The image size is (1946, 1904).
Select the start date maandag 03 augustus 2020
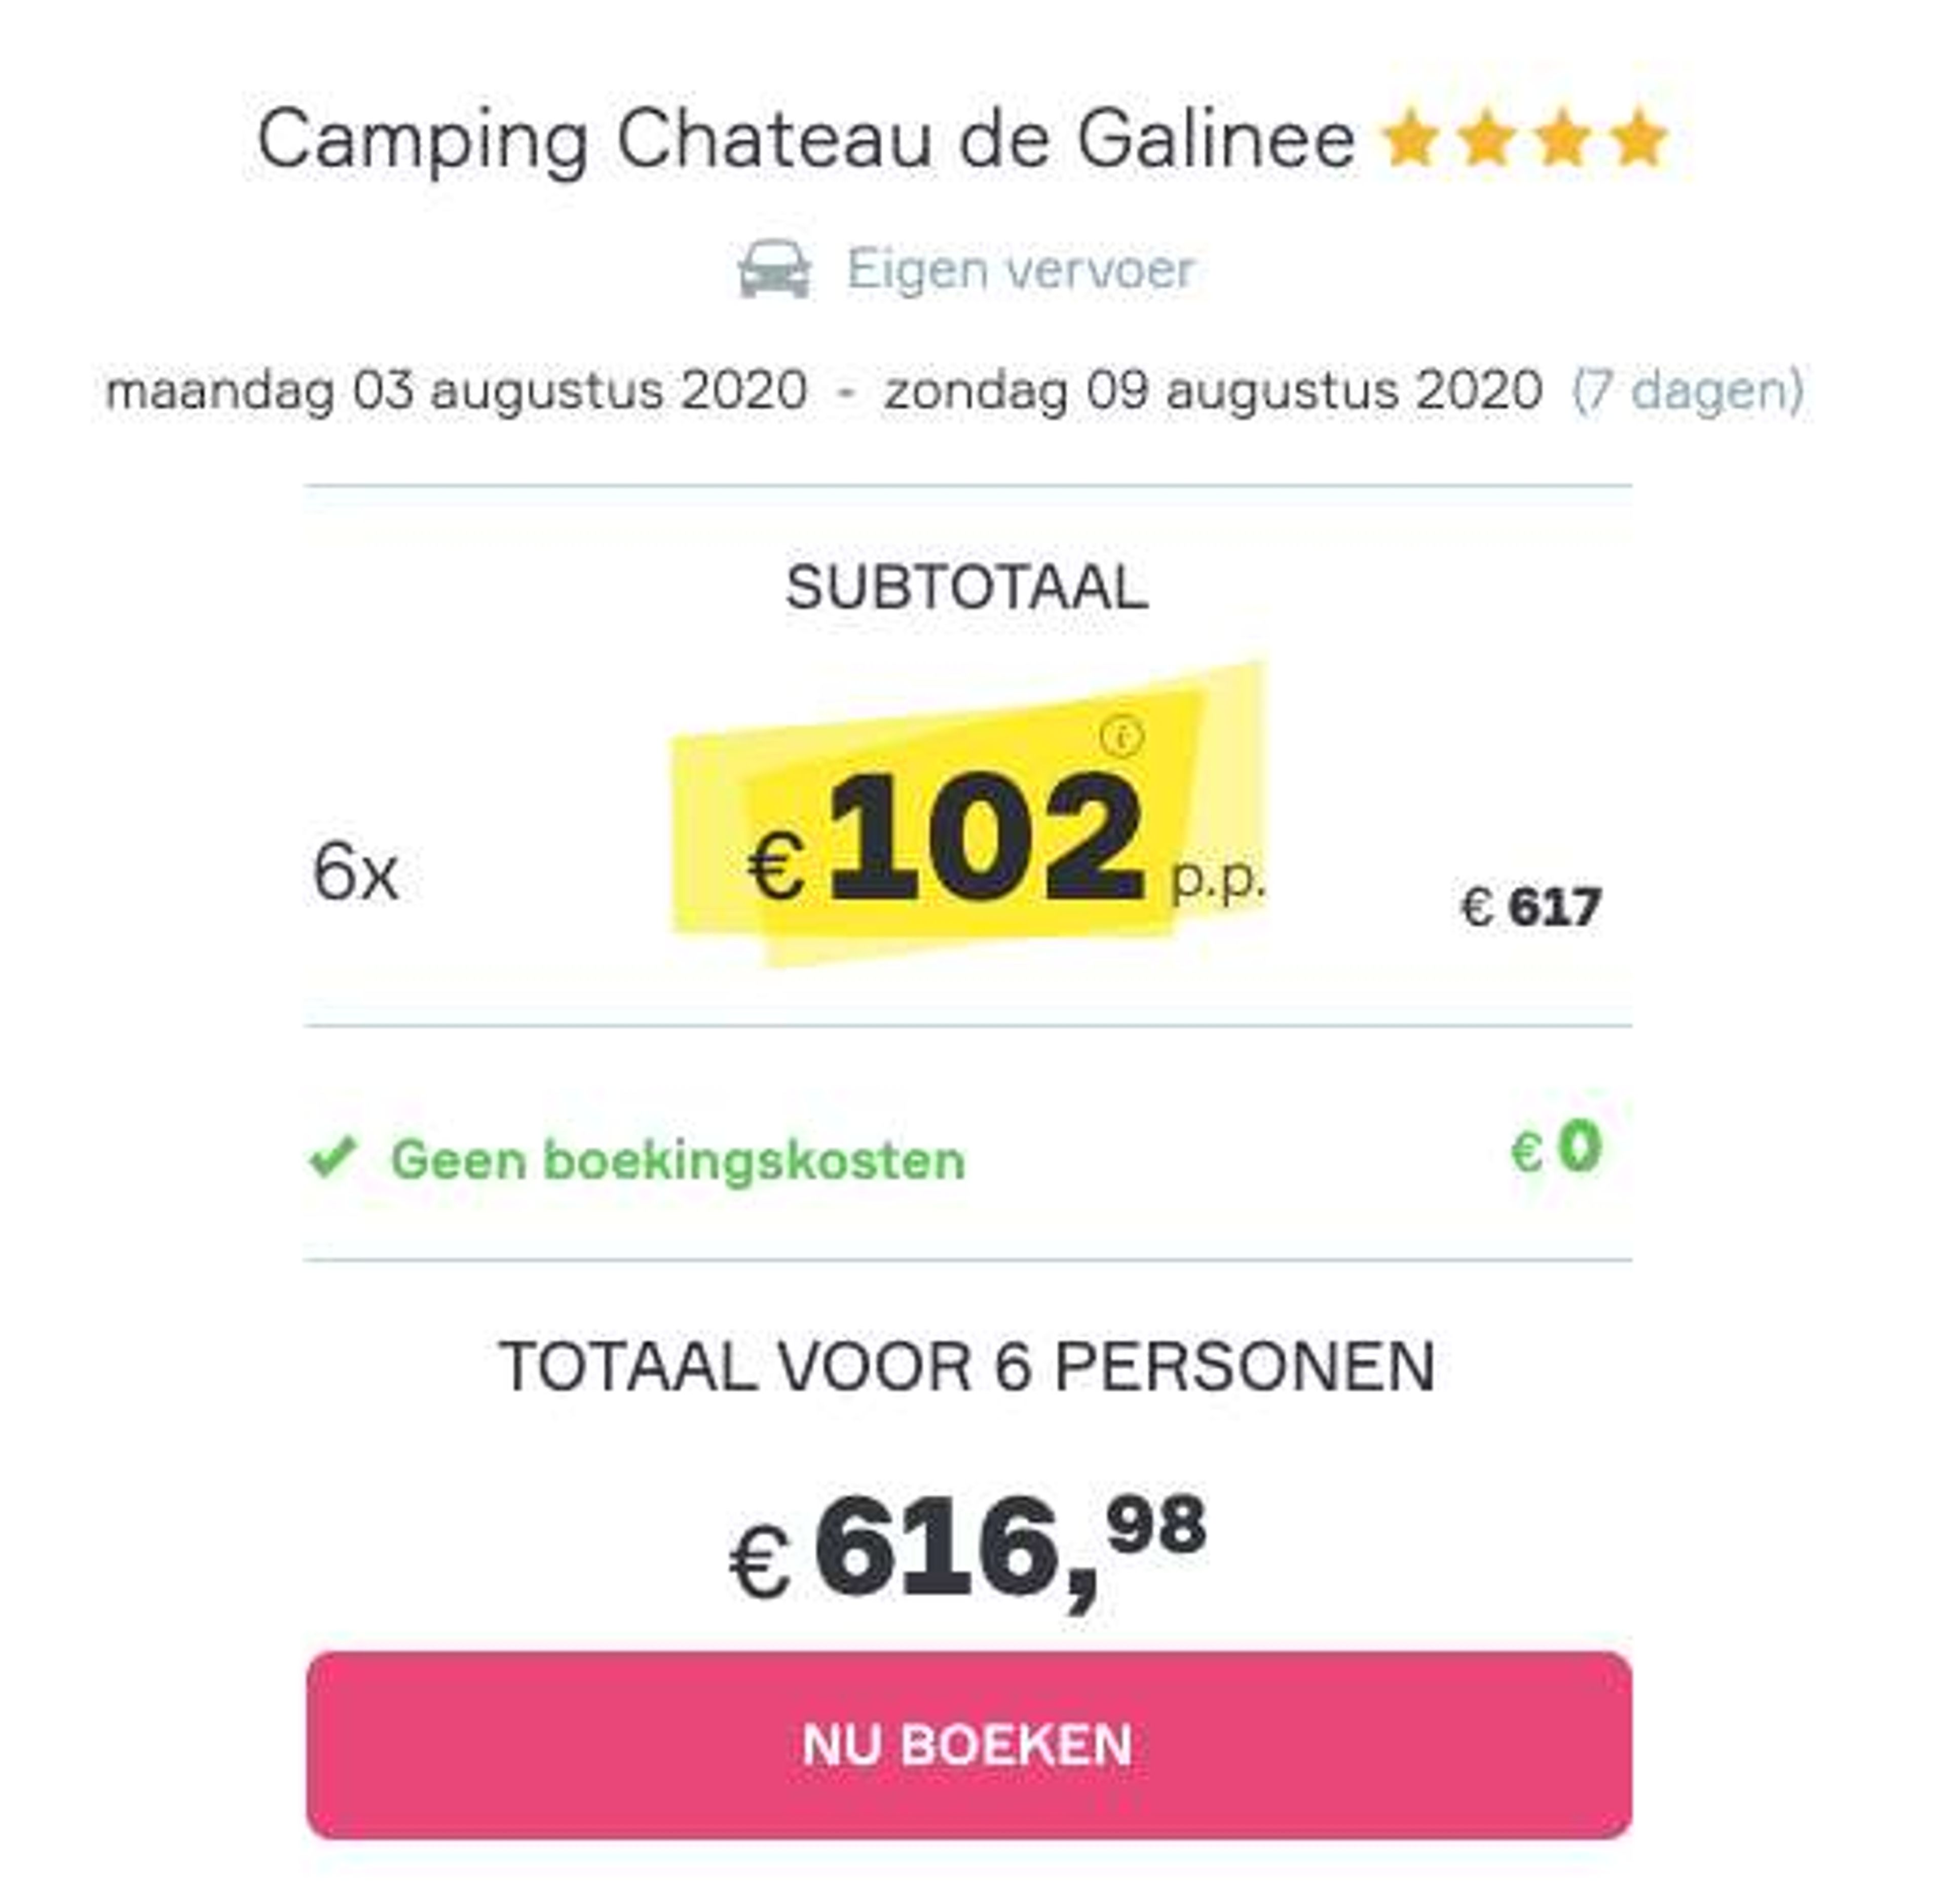point(457,390)
